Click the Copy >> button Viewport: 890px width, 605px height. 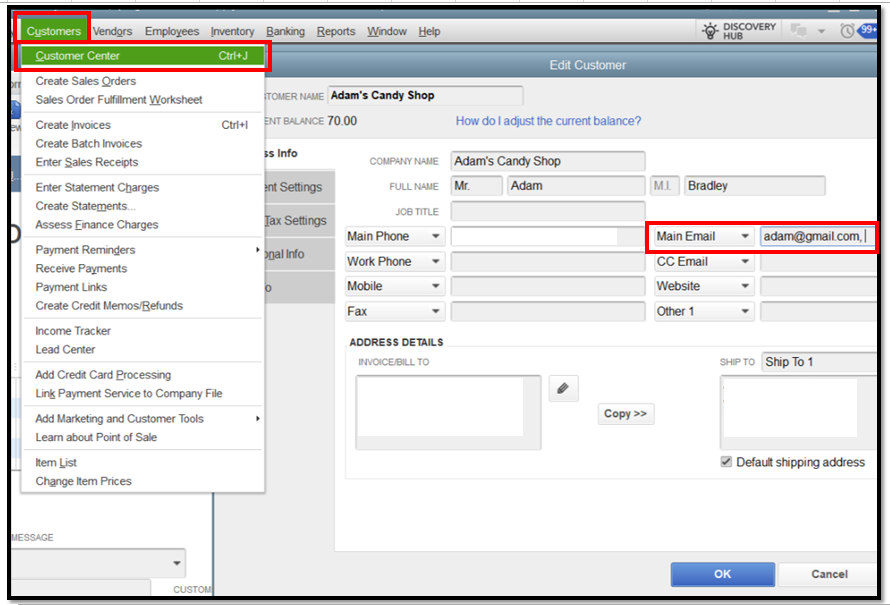point(625,414)
